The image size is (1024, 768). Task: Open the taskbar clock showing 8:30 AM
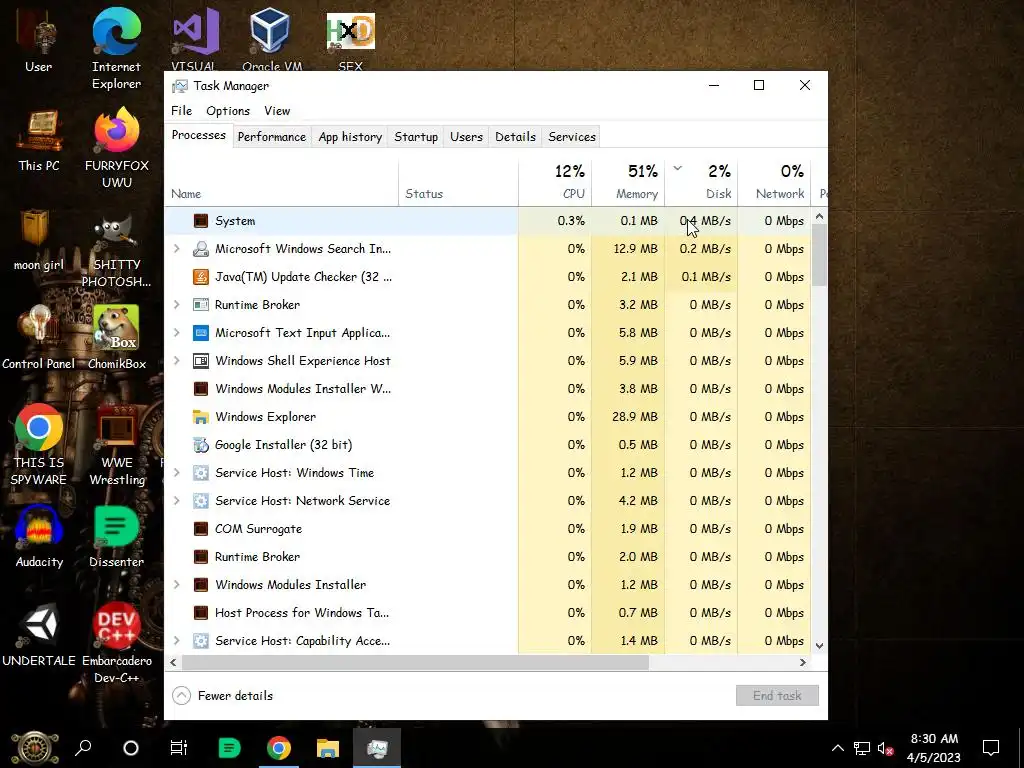pyautogui.click(x=934, y=748)
